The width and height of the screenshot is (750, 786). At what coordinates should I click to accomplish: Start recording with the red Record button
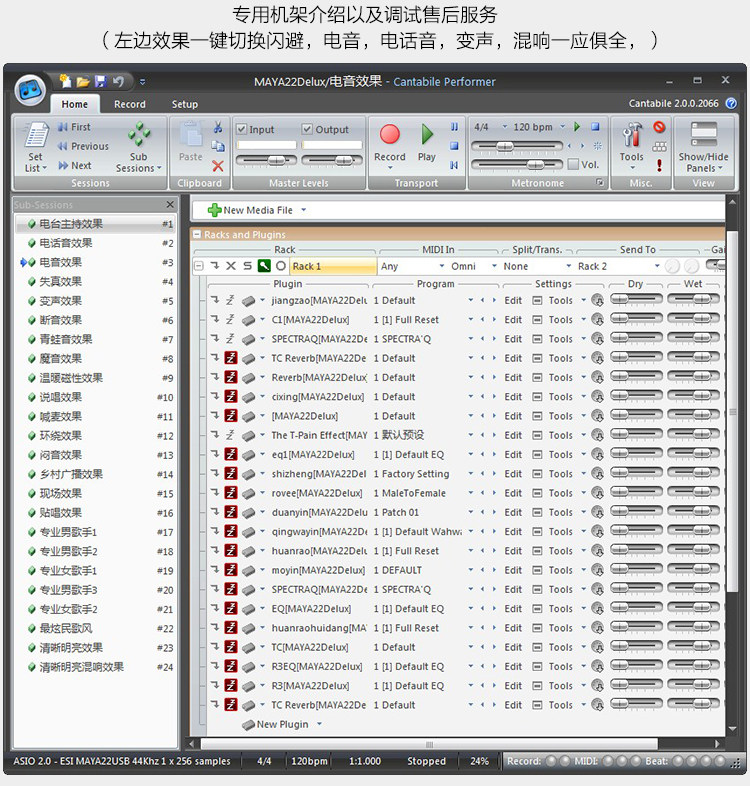390,134
